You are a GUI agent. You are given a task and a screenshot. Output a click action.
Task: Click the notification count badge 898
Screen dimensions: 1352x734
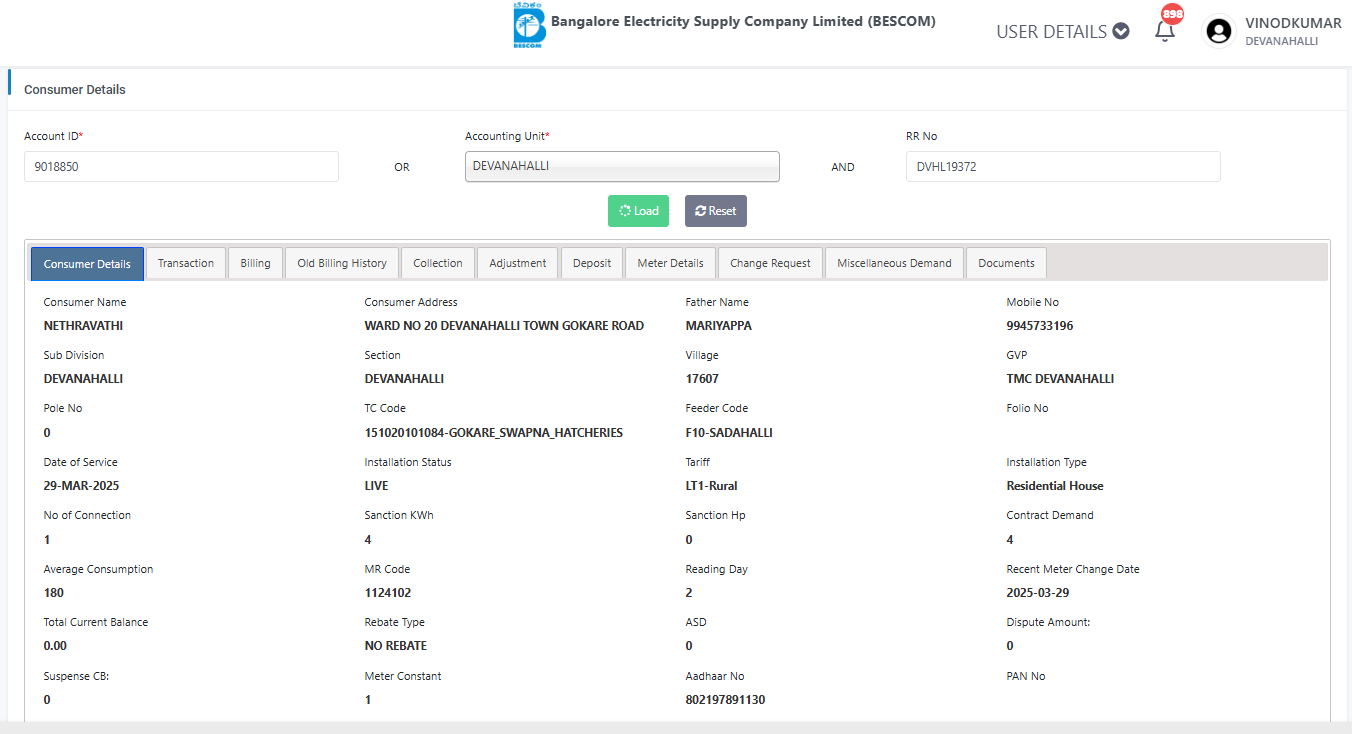(x=1172, y=14)
